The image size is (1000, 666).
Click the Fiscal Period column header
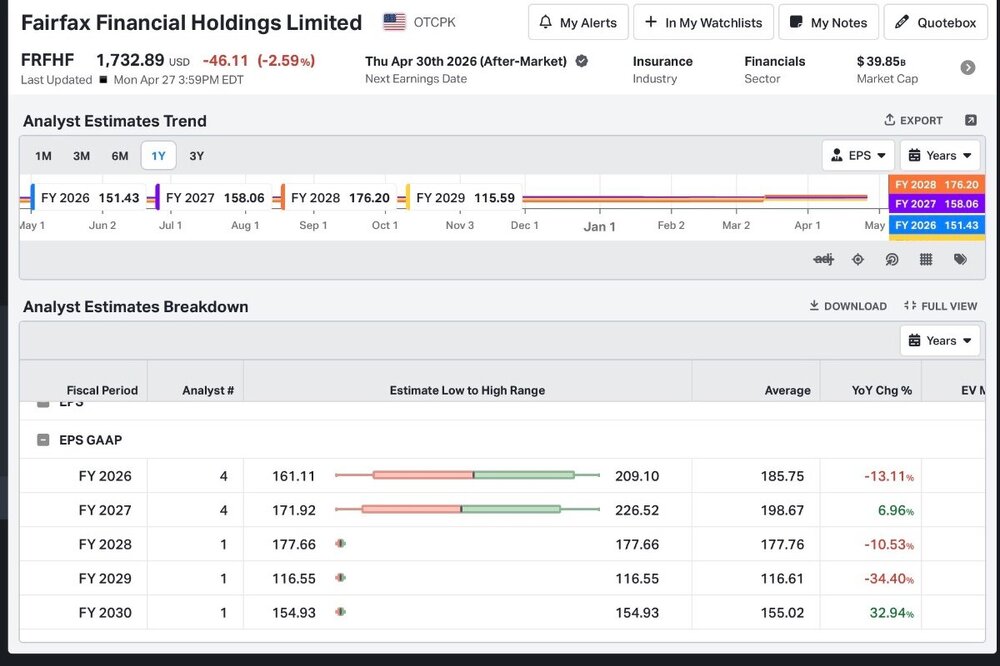tap(102, 390)
